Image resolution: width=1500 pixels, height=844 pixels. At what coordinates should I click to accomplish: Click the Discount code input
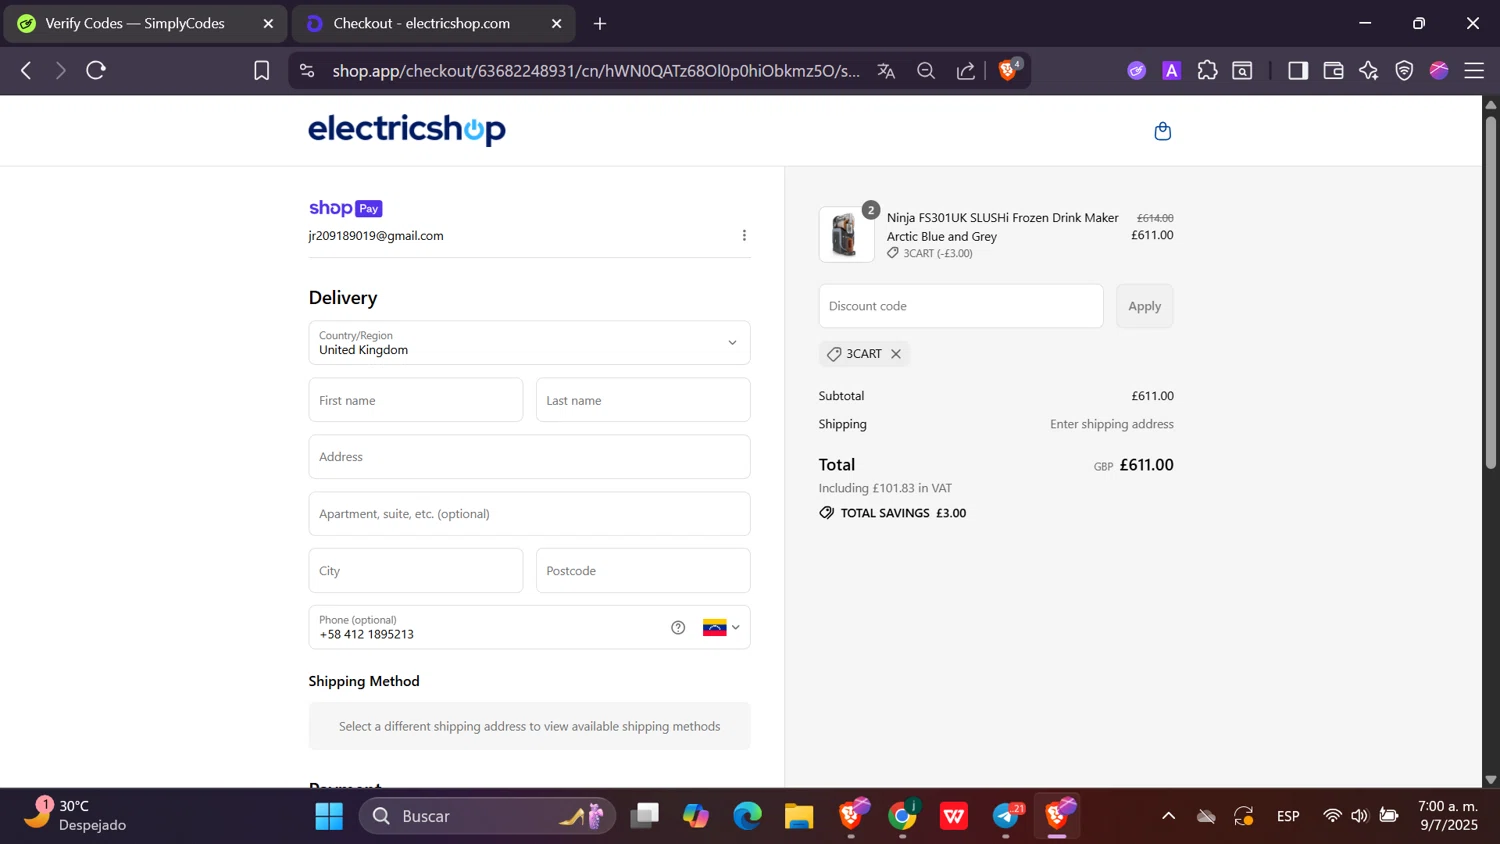961,306
